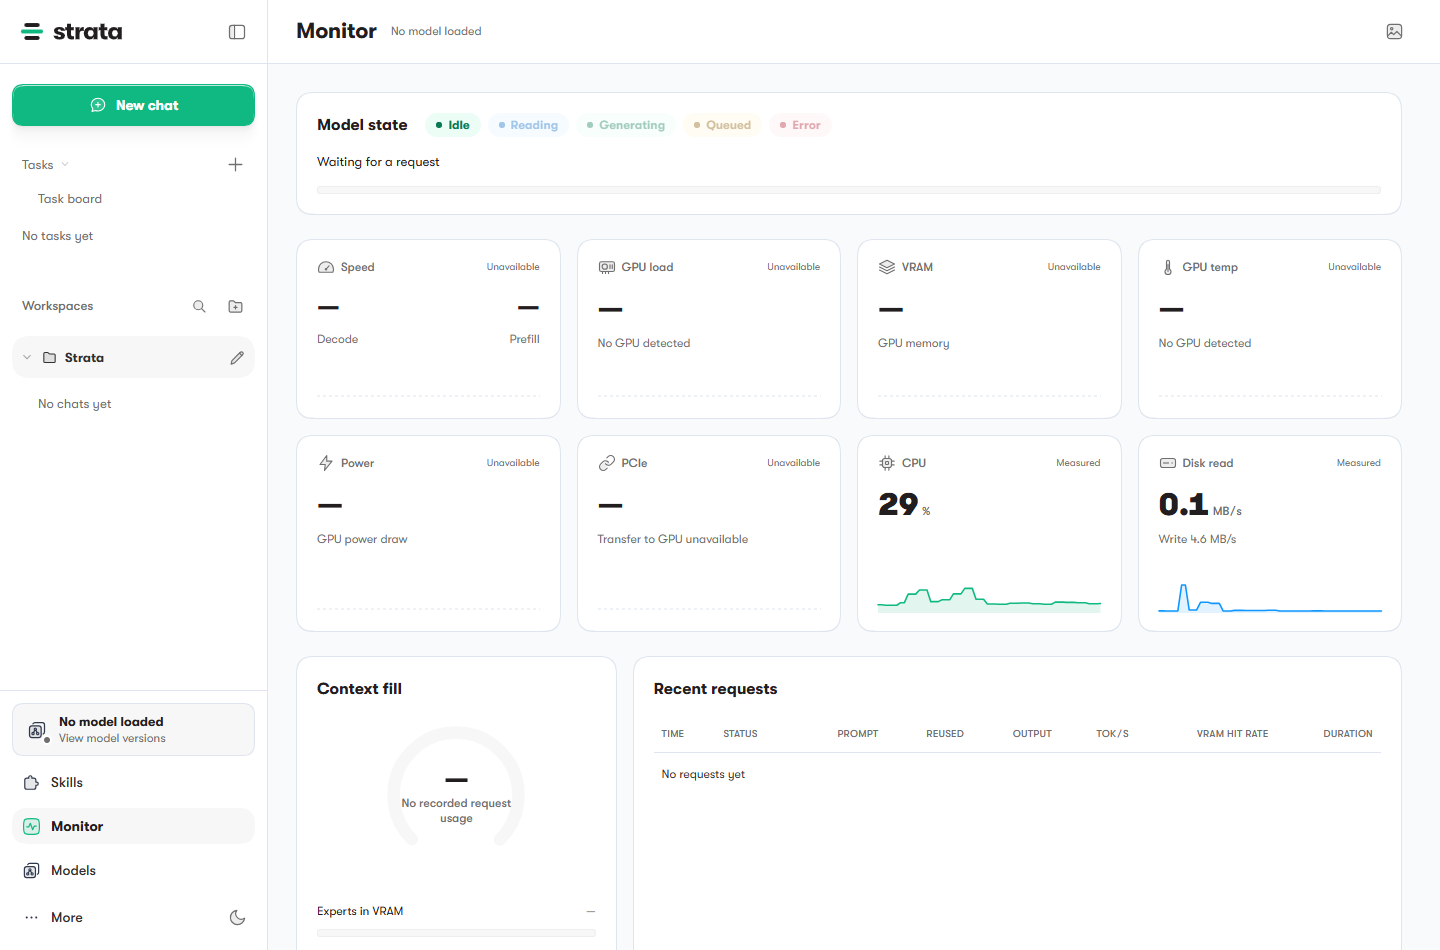
Task: Click the PCIe link icon
Action: pyautogui.click(x=606, y=463)
